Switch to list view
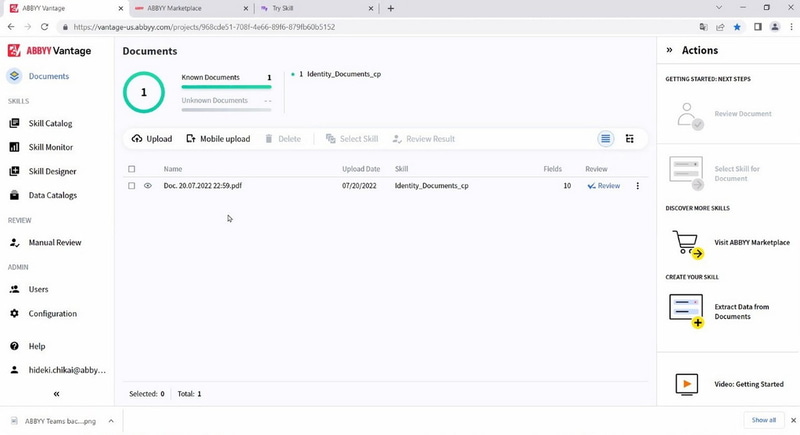The image size is (800, 435). click(606, 139)
